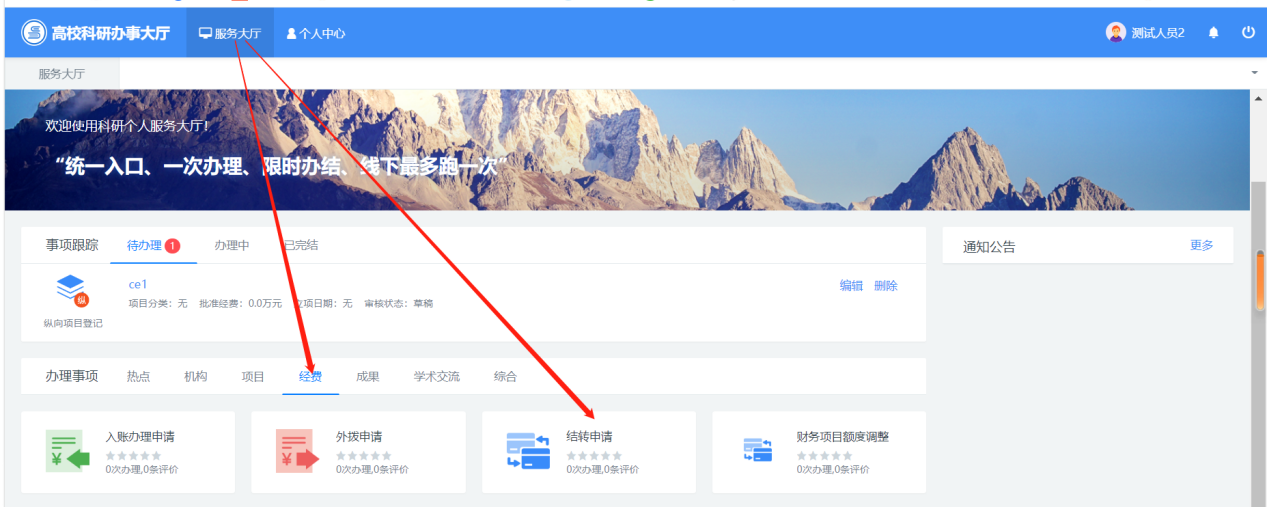The image size is (1267, 507).
Task: Open 更多 in 通知公告 panel
Action: coord(1201,246)
